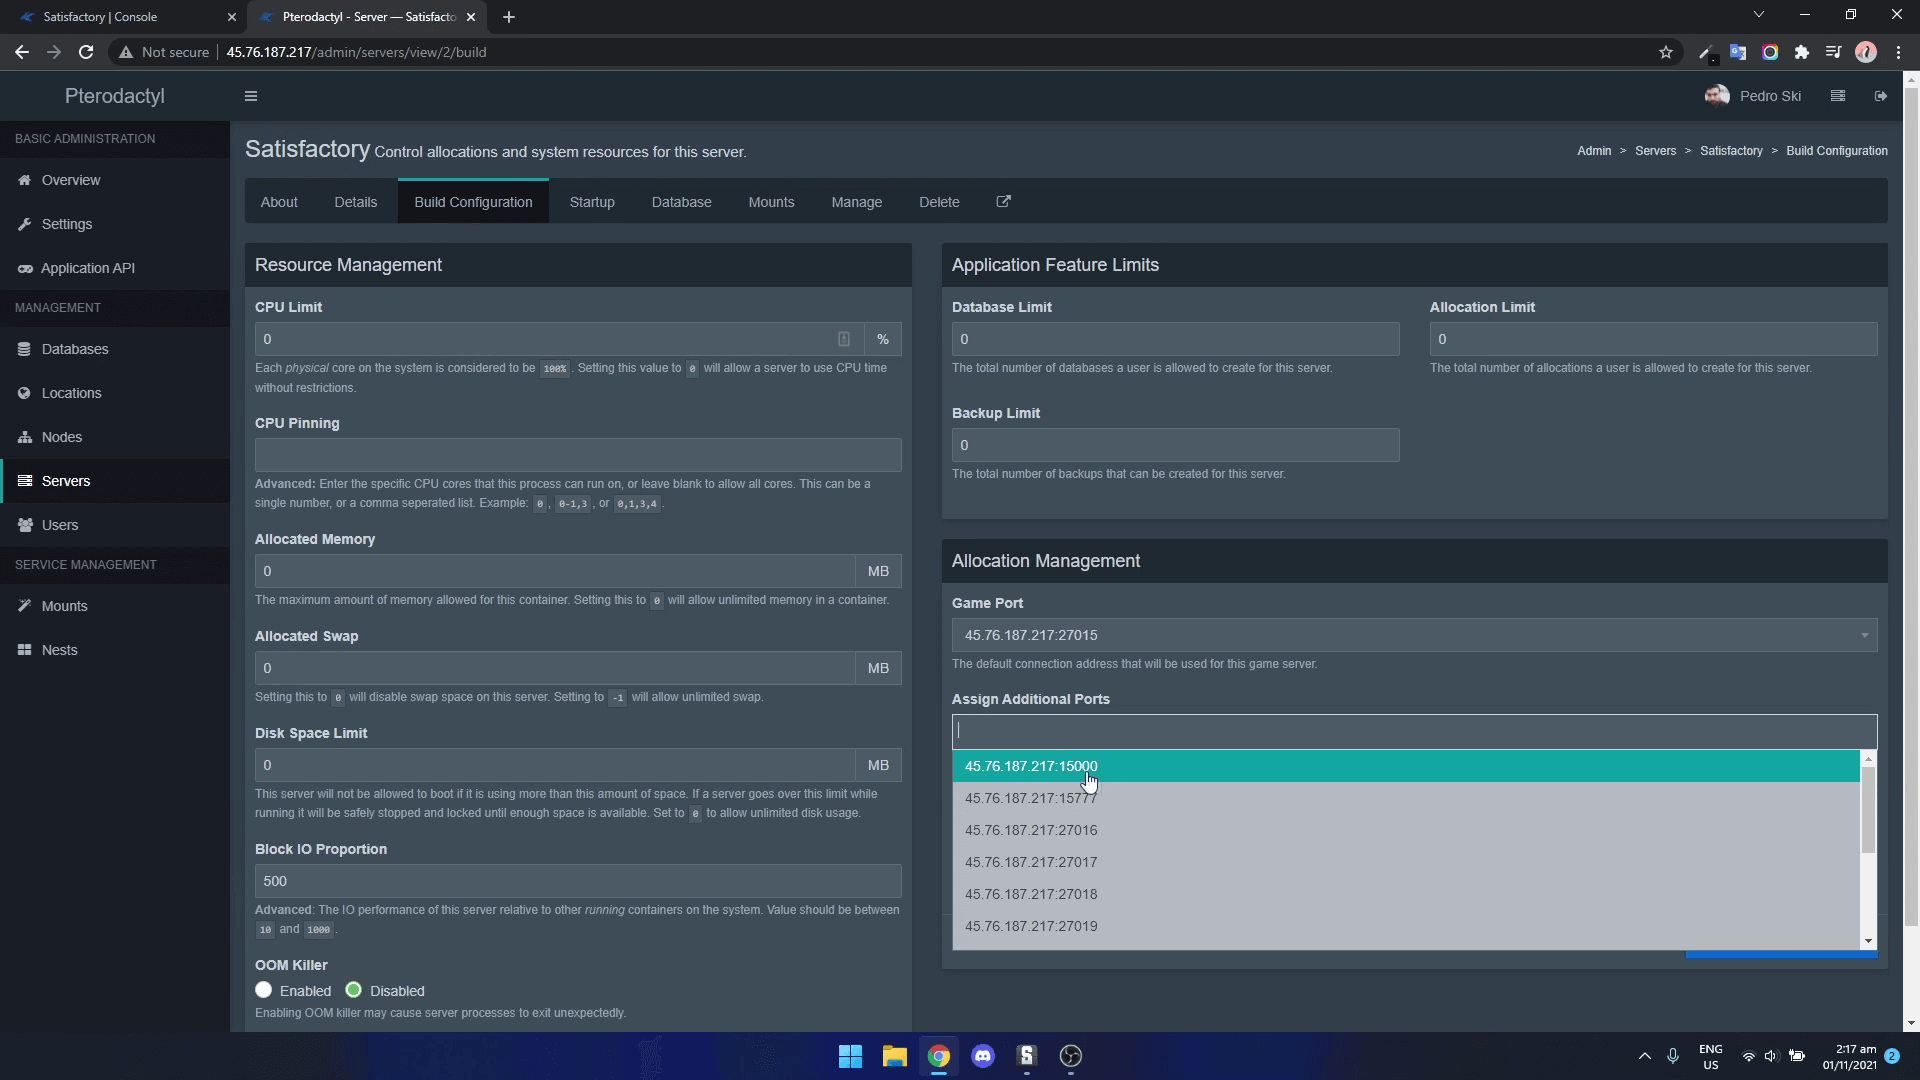Click the port dropdown list scrollbar thumb
This screenshot has height=1080, width=1920.
pos(1867,810)
